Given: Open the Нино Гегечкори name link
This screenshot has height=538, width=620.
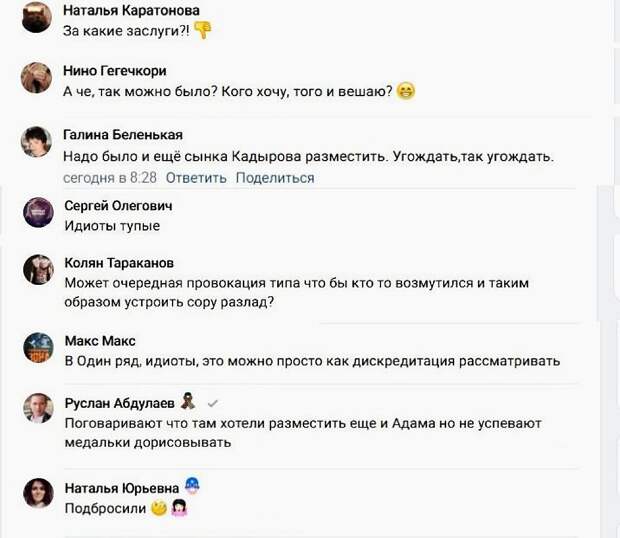Looking at the screenshot, I should 115,71.
